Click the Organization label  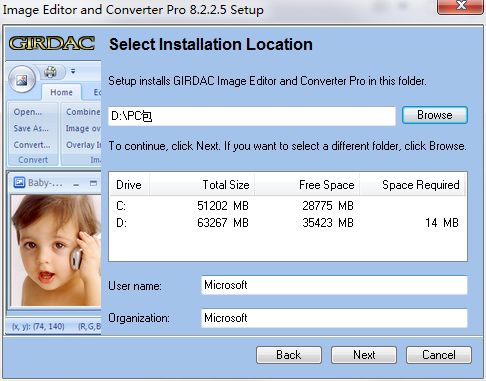tap(139, 318)
